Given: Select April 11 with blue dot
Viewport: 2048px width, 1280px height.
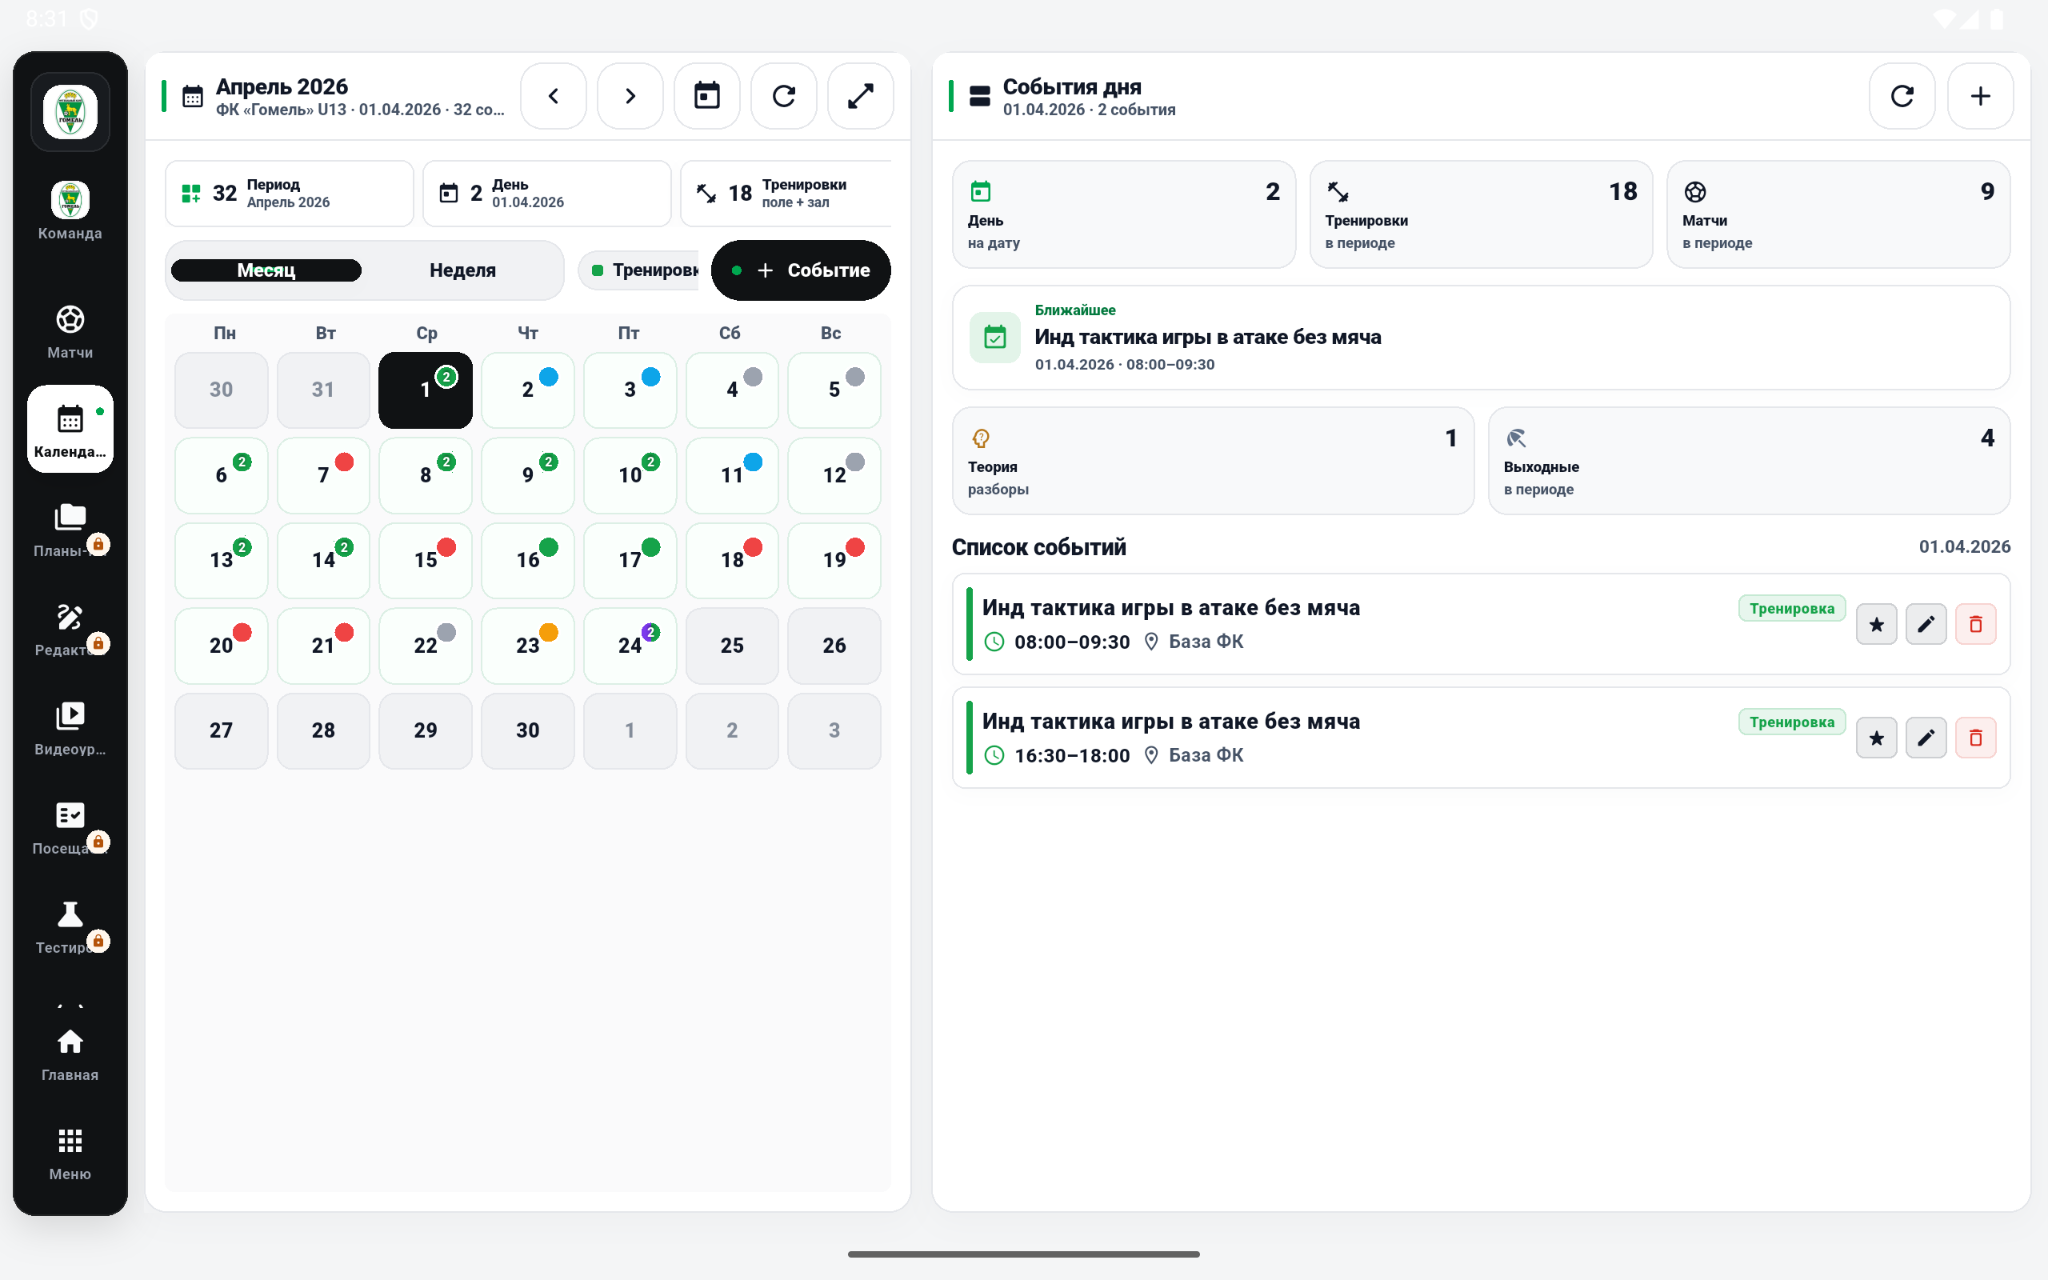Looking at the screenshot, I should tap(732, 475).
